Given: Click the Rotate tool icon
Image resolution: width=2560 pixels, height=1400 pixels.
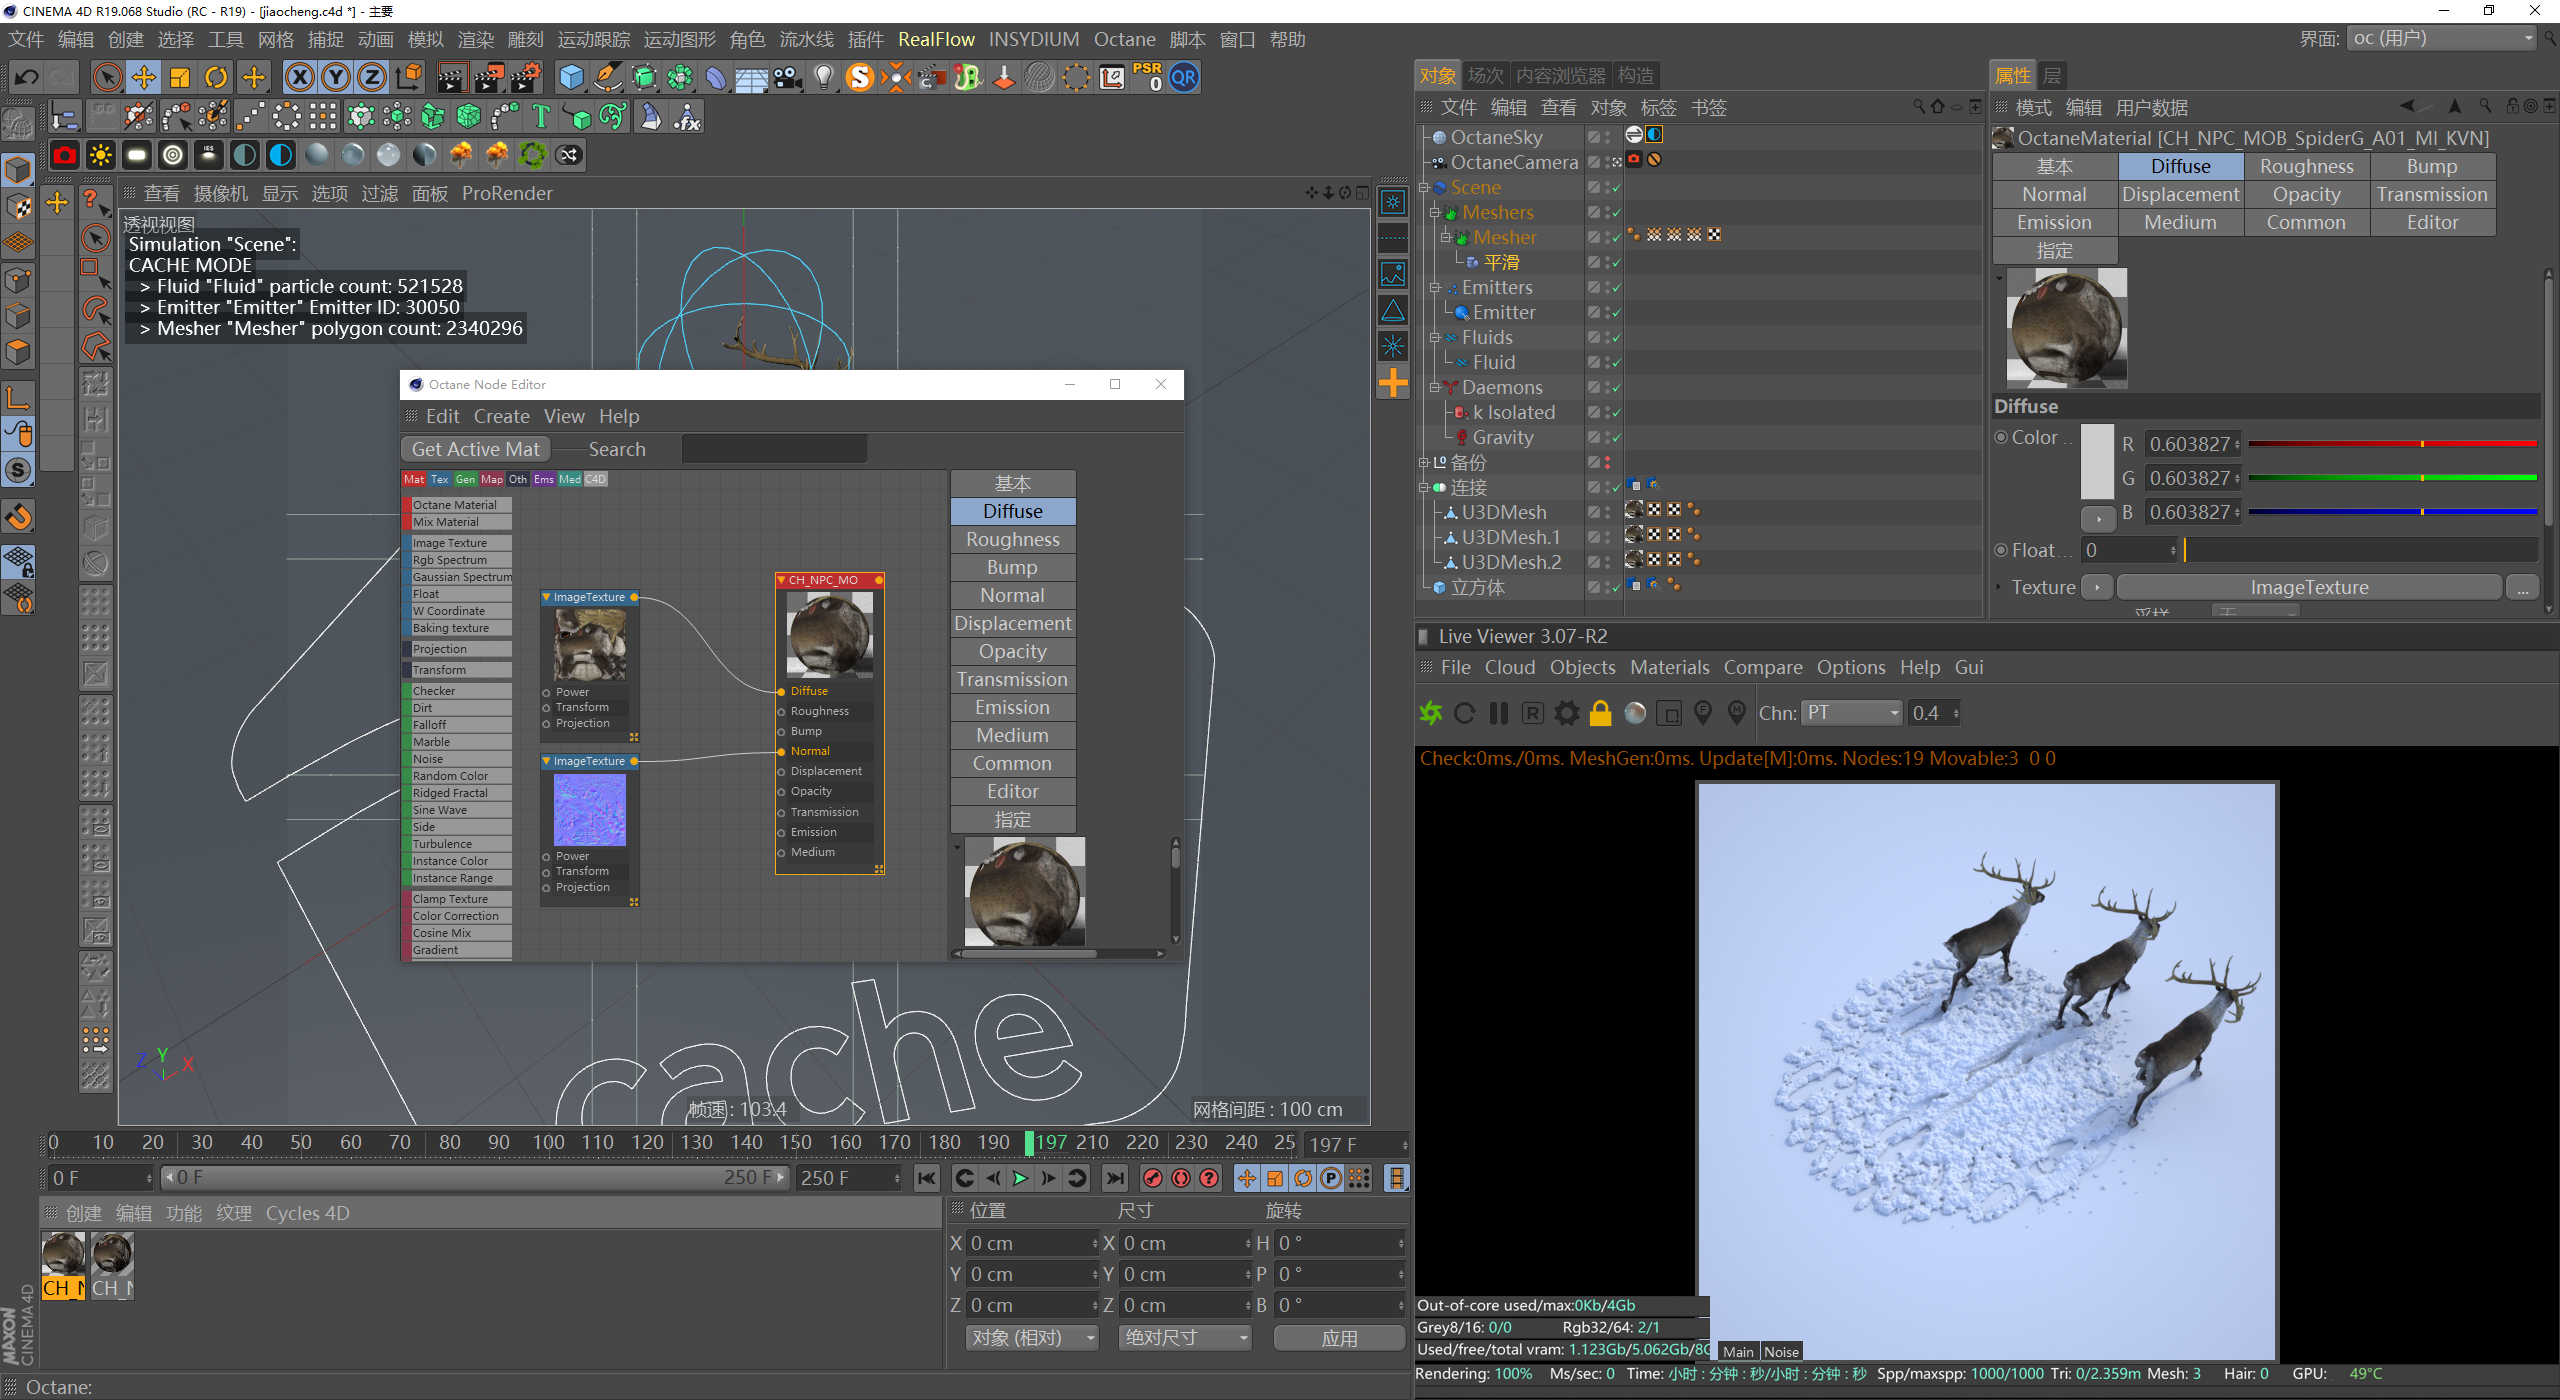Looking at the screenshot, I should pyautogui.click(x=216, y=77).
